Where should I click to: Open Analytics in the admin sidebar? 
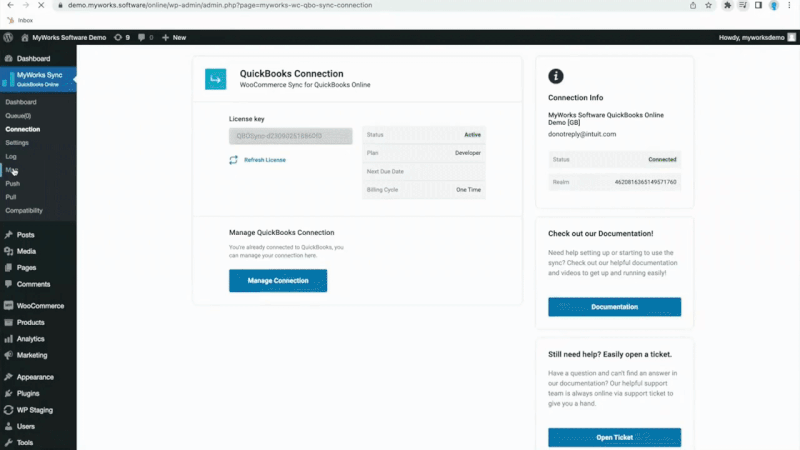click(x=31, y=339)
